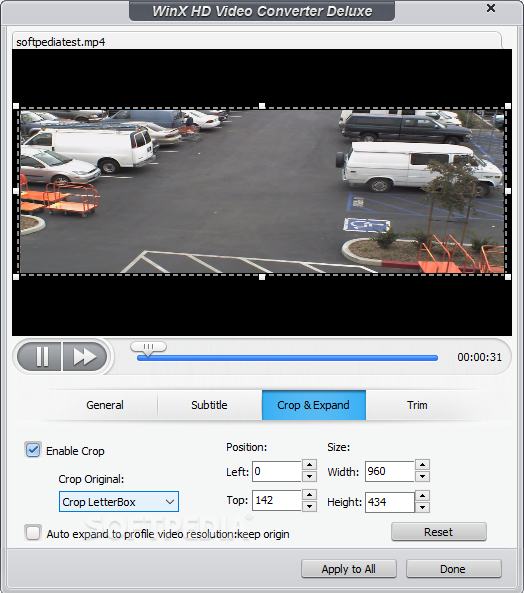Increase the Width value
This screenshot has width=524, height=593.
coord(422,465)
